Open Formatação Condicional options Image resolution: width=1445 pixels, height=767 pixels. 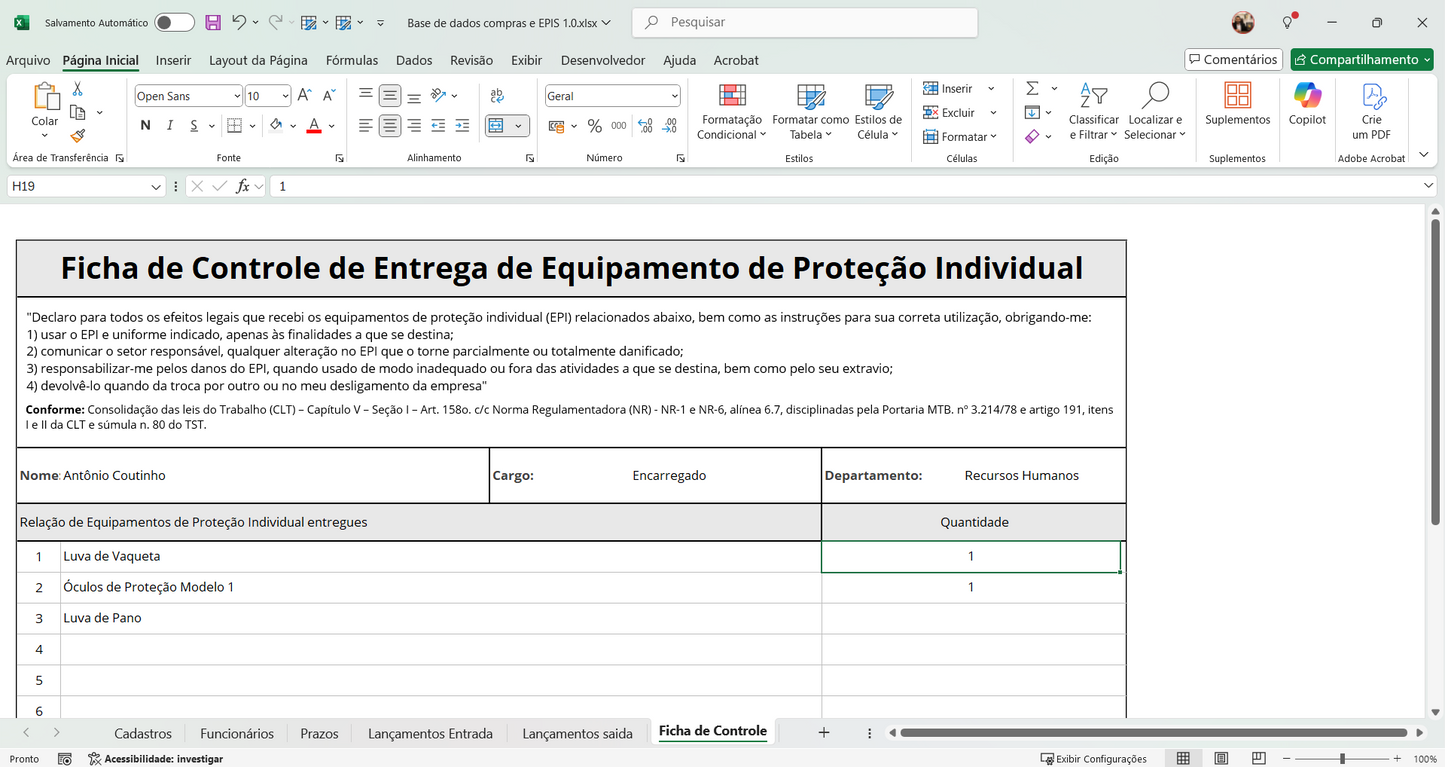click(x=731, y=112)
